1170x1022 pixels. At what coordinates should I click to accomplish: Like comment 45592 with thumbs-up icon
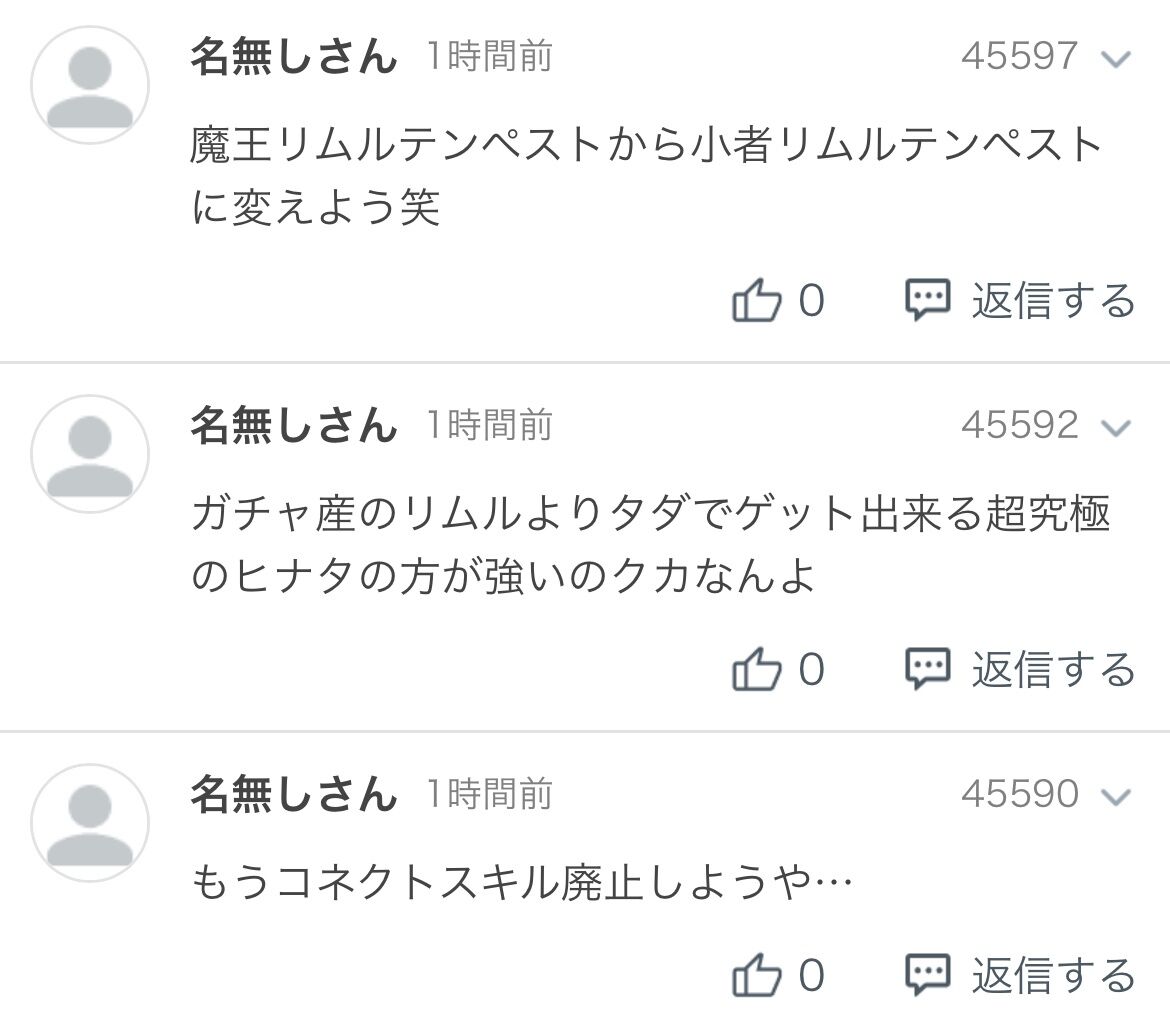756,668
